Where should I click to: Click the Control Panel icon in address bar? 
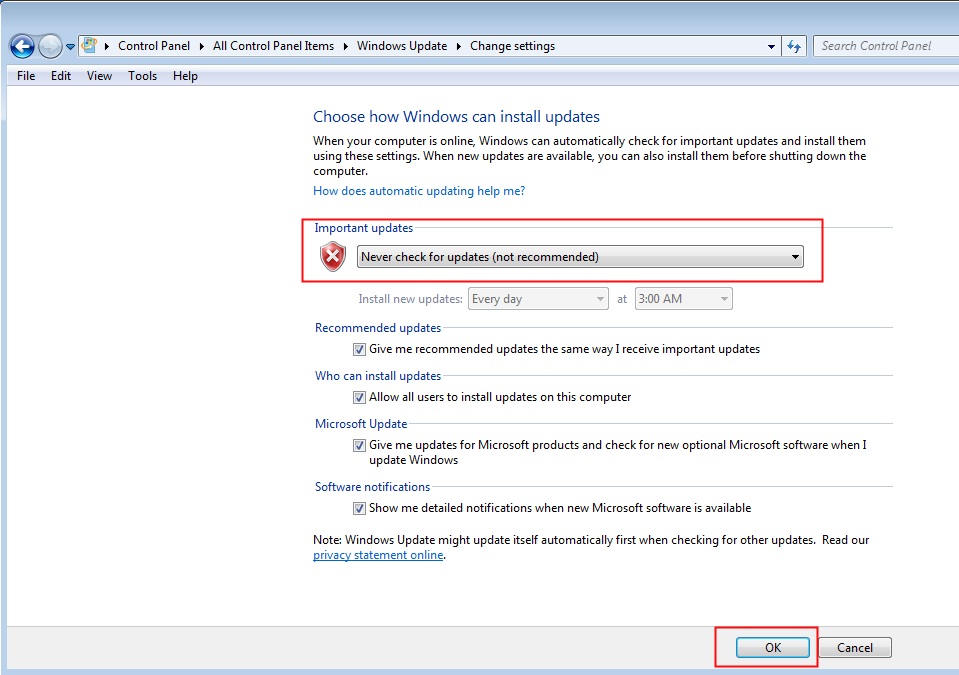pos(89,45)
